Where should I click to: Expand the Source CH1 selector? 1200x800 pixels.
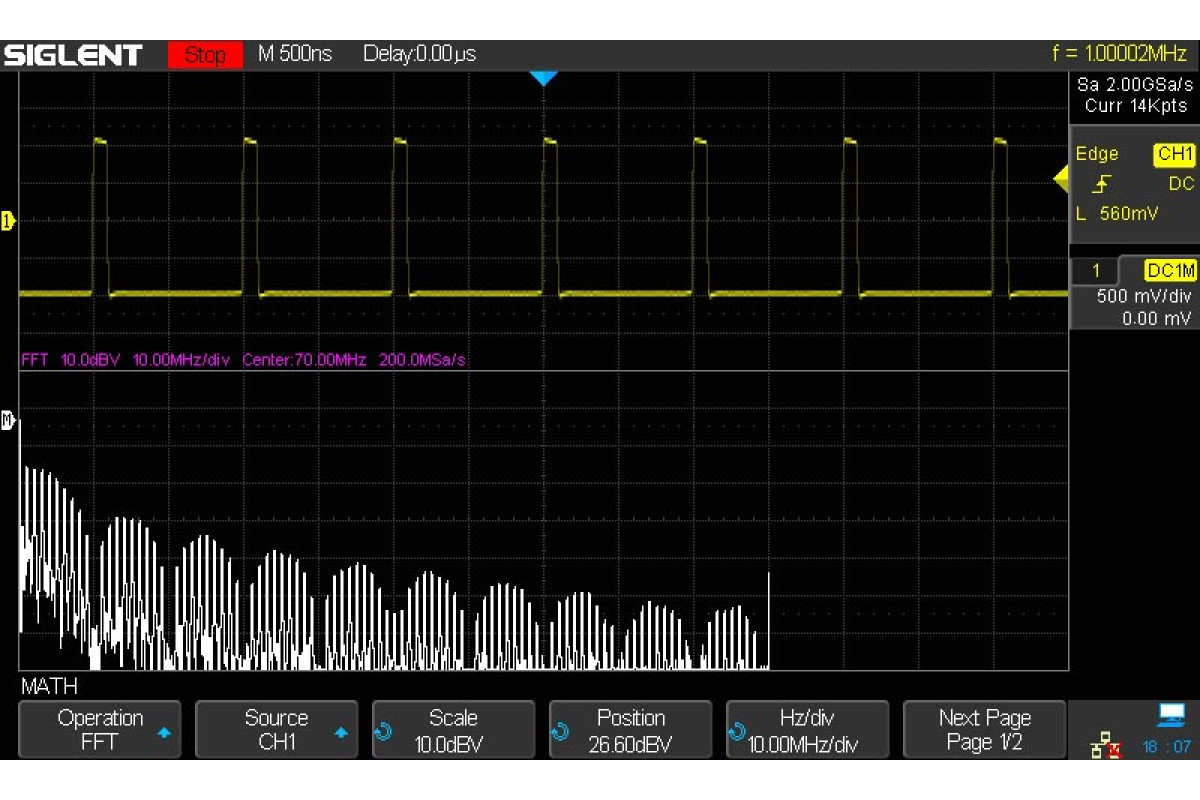tap(276, 730)
